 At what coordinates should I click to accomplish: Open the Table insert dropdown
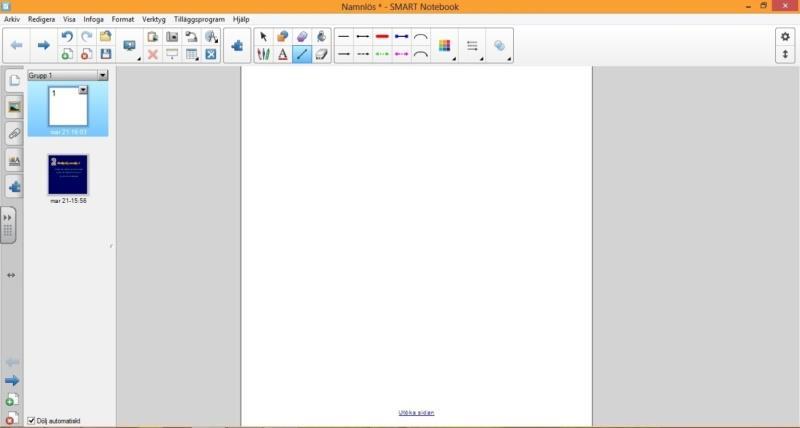click(x=191, y=54)
